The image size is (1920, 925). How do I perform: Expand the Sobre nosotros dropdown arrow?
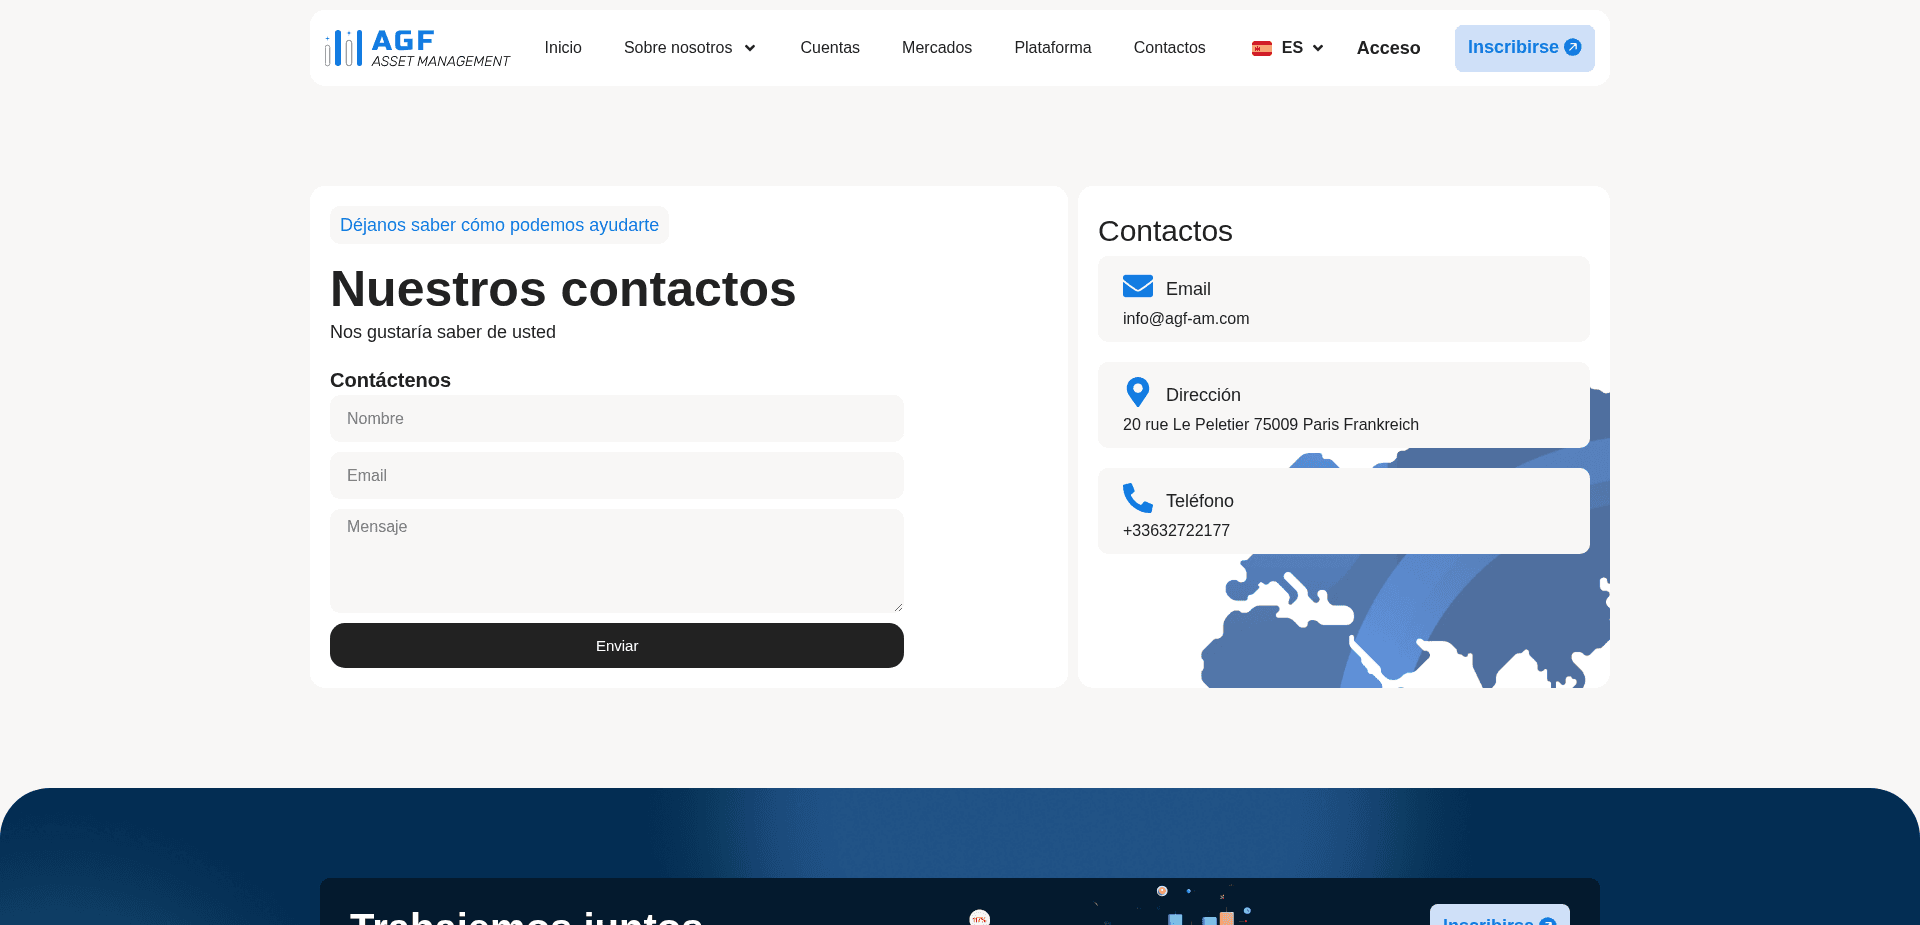(750, 48)
